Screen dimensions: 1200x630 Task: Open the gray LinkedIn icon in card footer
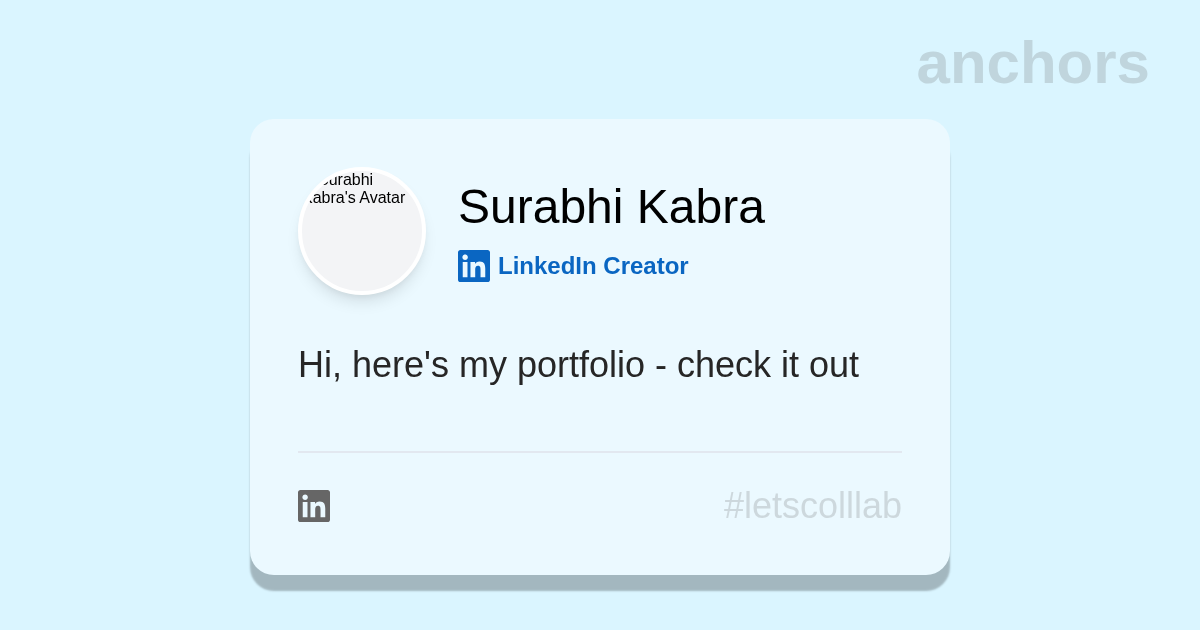(x=314, y=506)
